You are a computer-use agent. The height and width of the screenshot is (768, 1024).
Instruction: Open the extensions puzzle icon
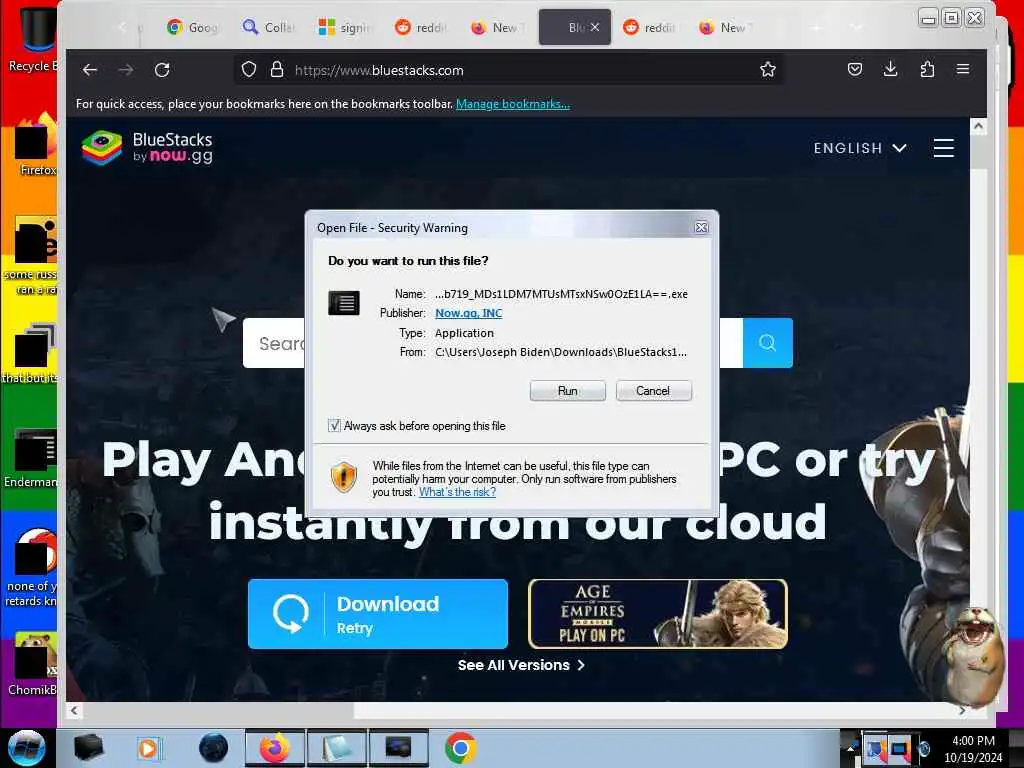(x=927, y=69)
